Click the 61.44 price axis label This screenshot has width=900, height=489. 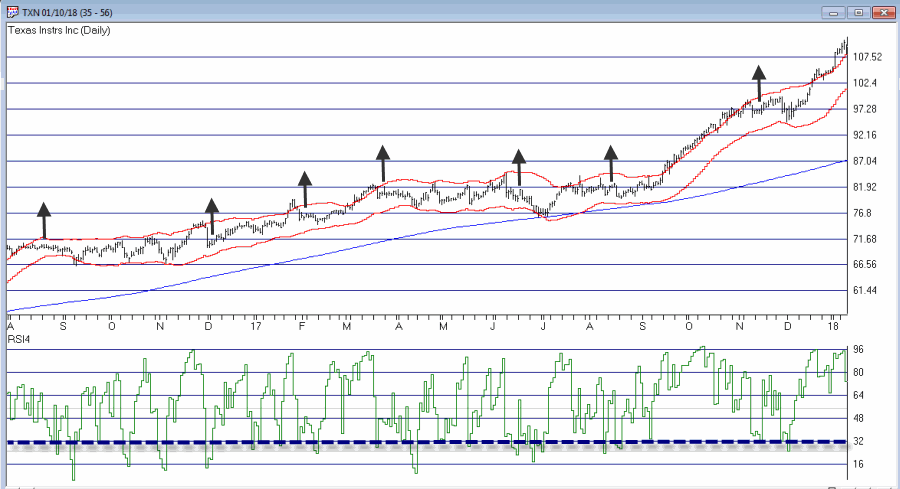point(865,290)
